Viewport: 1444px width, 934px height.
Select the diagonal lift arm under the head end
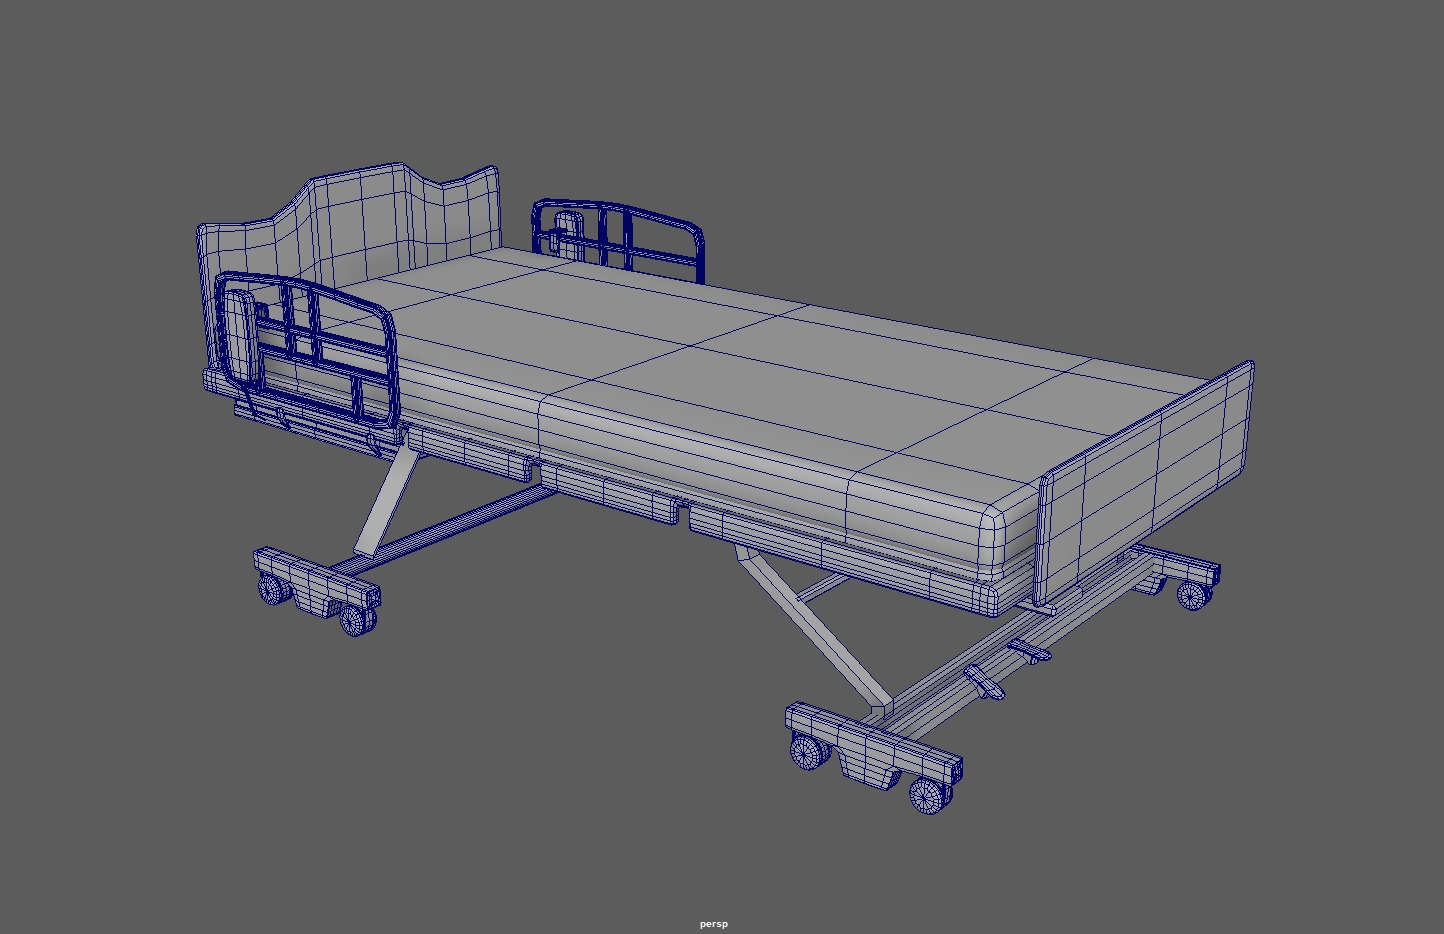pyautogui.click(x=387, y=503)
